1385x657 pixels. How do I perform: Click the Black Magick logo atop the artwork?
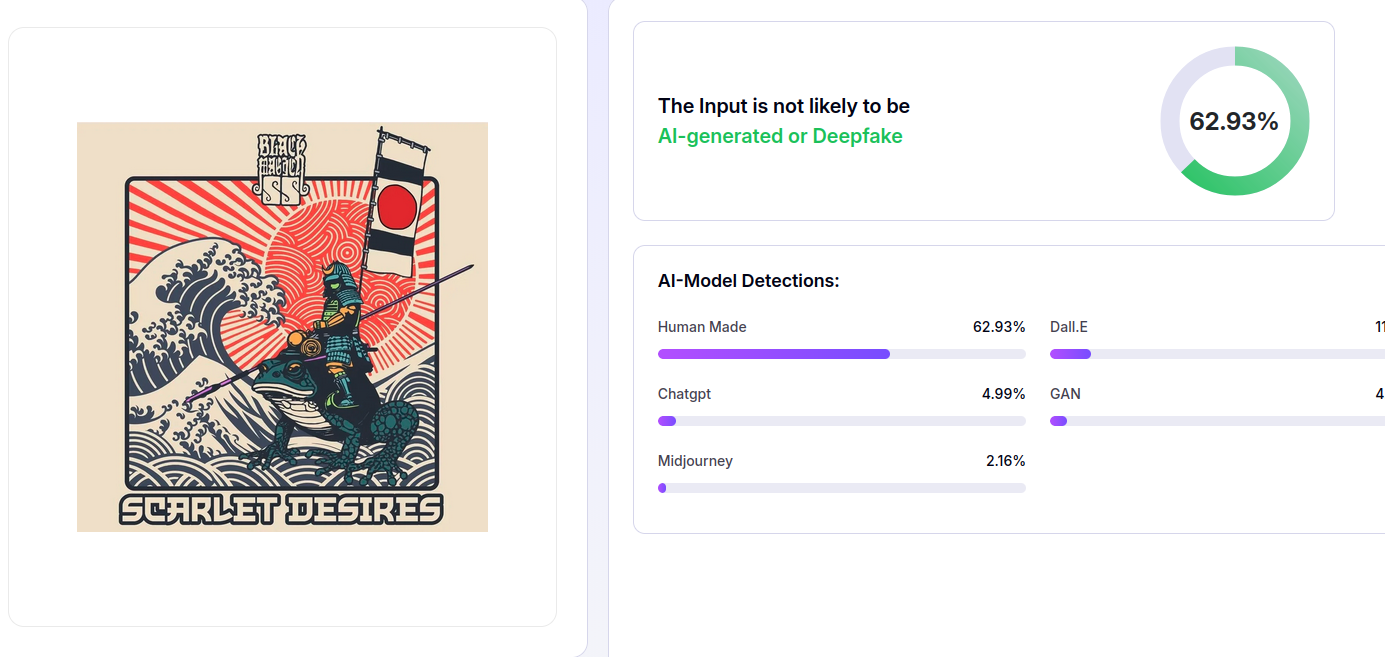pyautogui.click(x=281, y=169)
